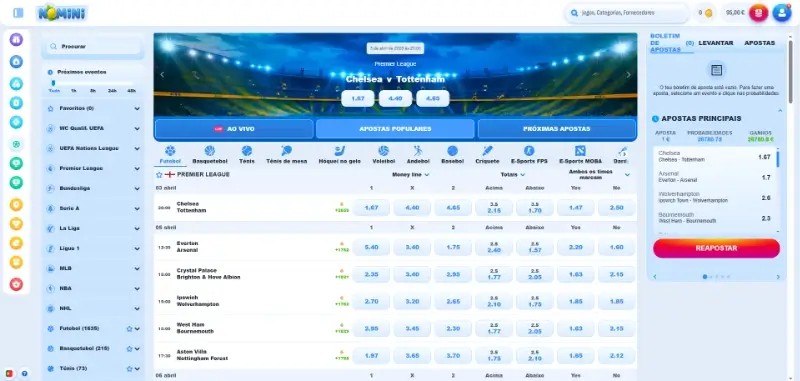Open the user profile avatar icon
This screenshot has height=381, width=800.
[x=782, y=13]
